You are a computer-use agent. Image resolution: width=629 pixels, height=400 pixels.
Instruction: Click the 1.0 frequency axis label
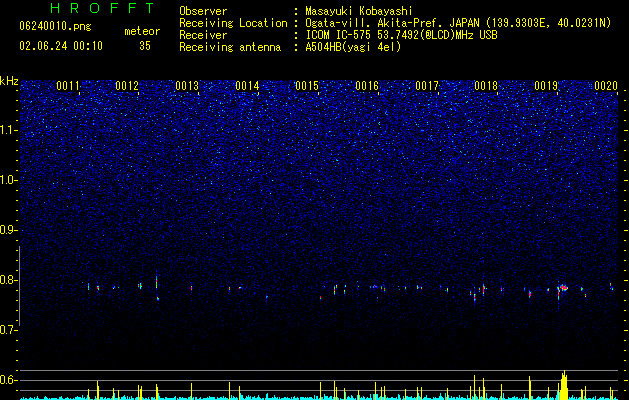tap(9, 180)
